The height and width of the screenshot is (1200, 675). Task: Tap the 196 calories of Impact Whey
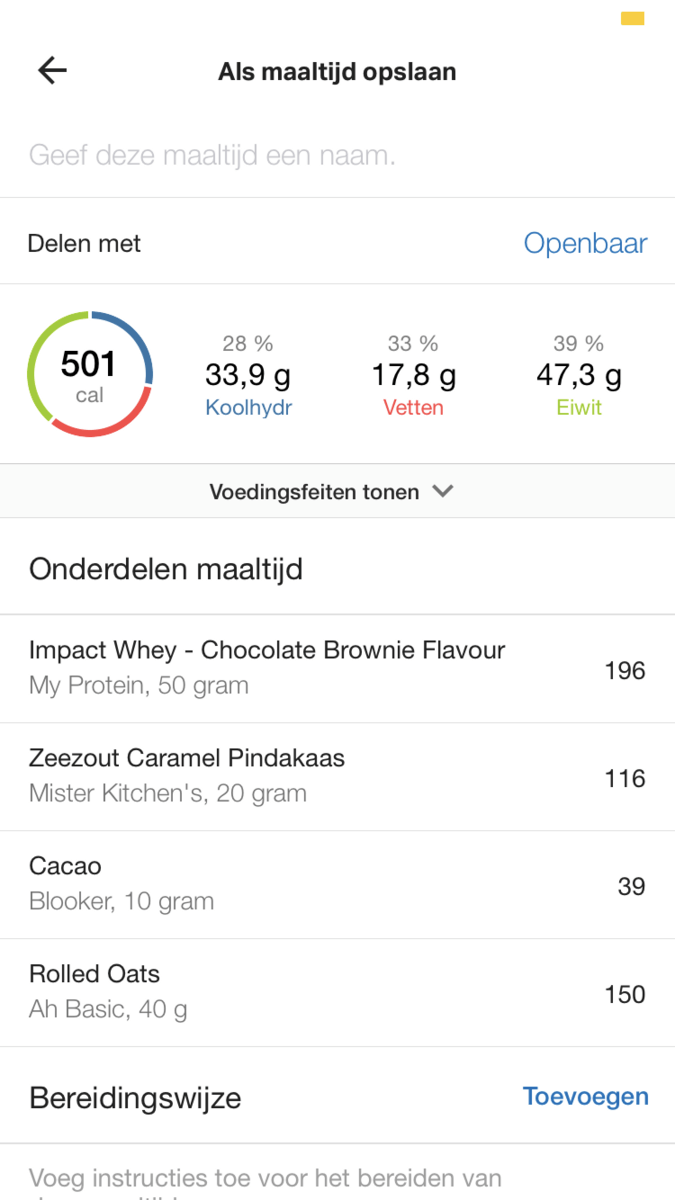(625, 671)
